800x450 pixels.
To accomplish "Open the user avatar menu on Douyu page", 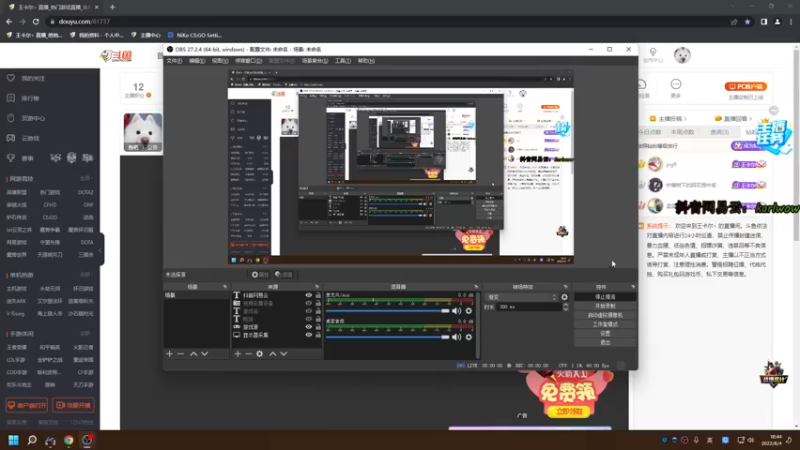I will [x=682, y=55].
